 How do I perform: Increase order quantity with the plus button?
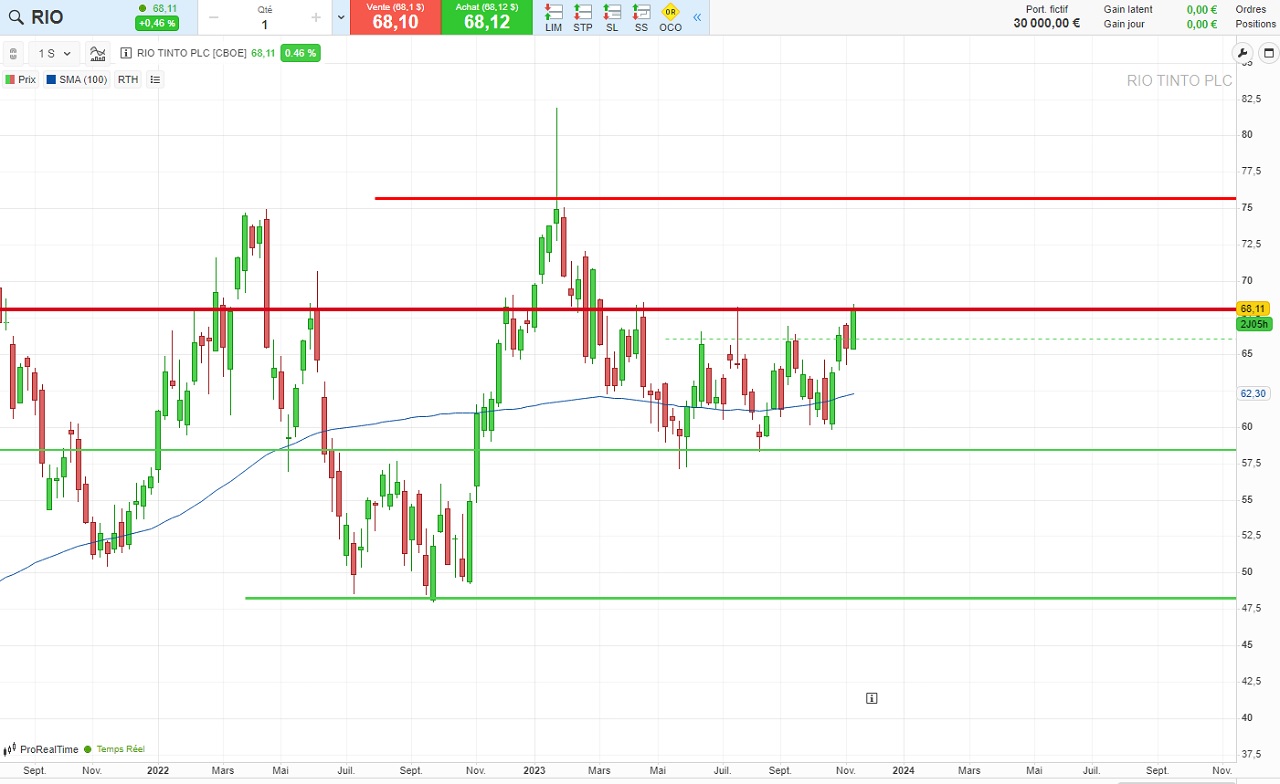coord(316,17)
